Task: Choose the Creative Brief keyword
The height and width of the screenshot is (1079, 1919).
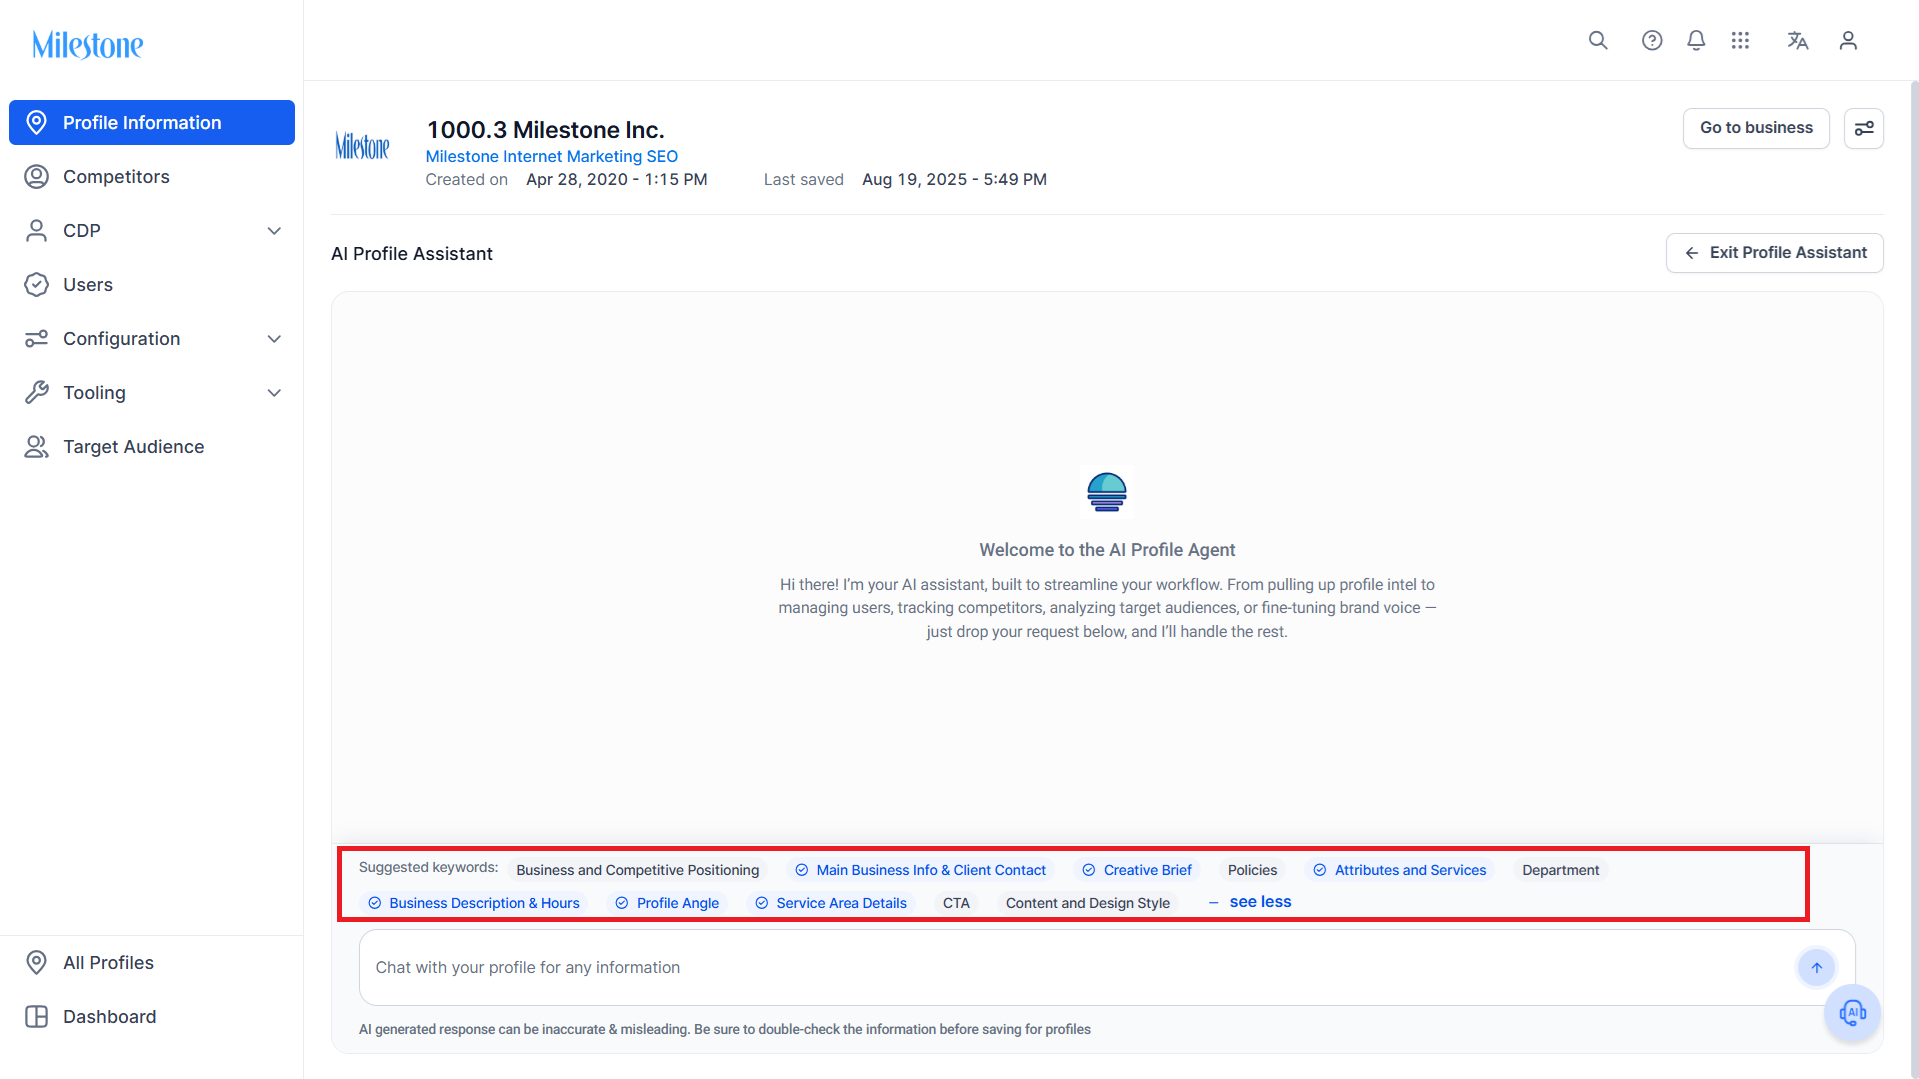Action: (1138, 870)
